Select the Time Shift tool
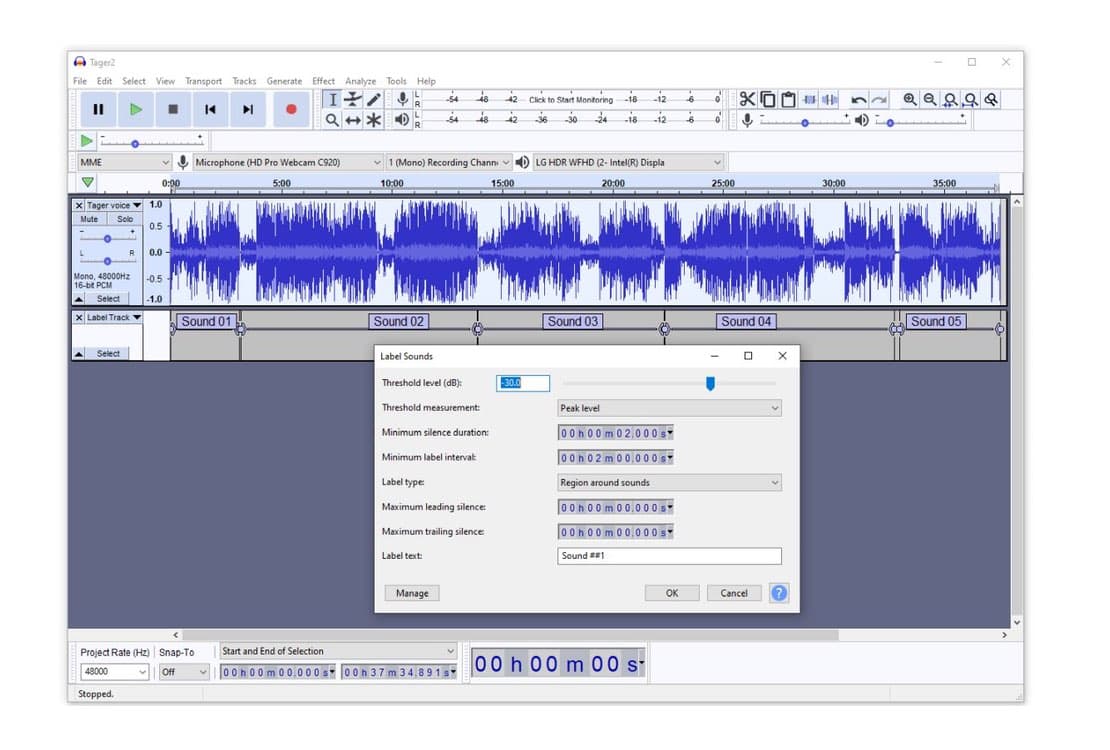Viewport: 1110px width, 750px height. pyautogui.click(x=353, y=120)
